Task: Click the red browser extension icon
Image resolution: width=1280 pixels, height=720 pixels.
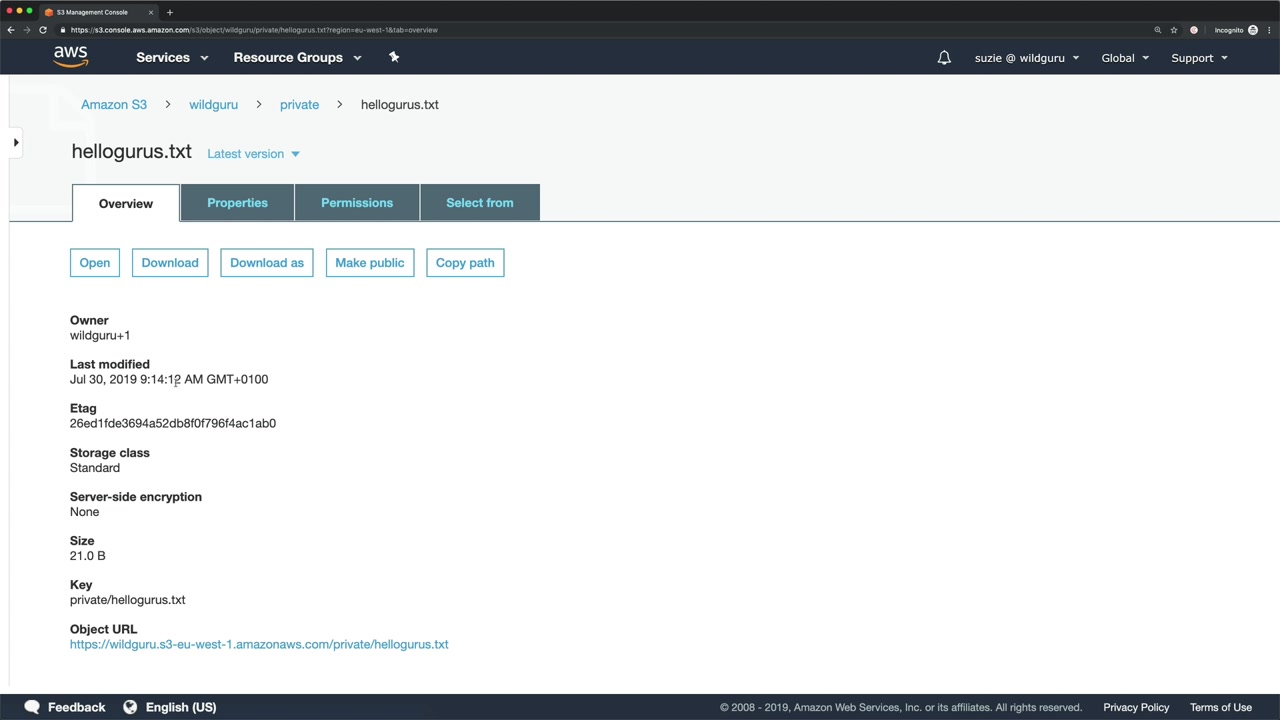Action: [1194, 30]
